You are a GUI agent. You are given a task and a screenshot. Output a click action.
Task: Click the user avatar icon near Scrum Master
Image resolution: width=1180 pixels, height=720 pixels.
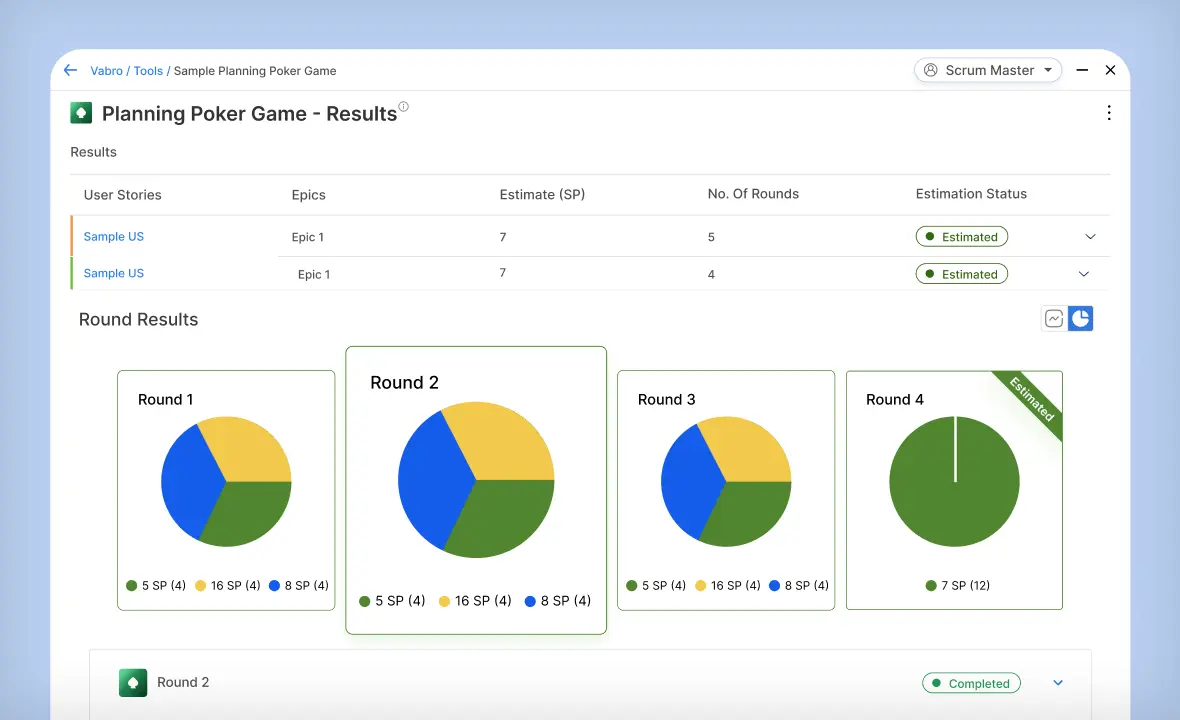931,70
